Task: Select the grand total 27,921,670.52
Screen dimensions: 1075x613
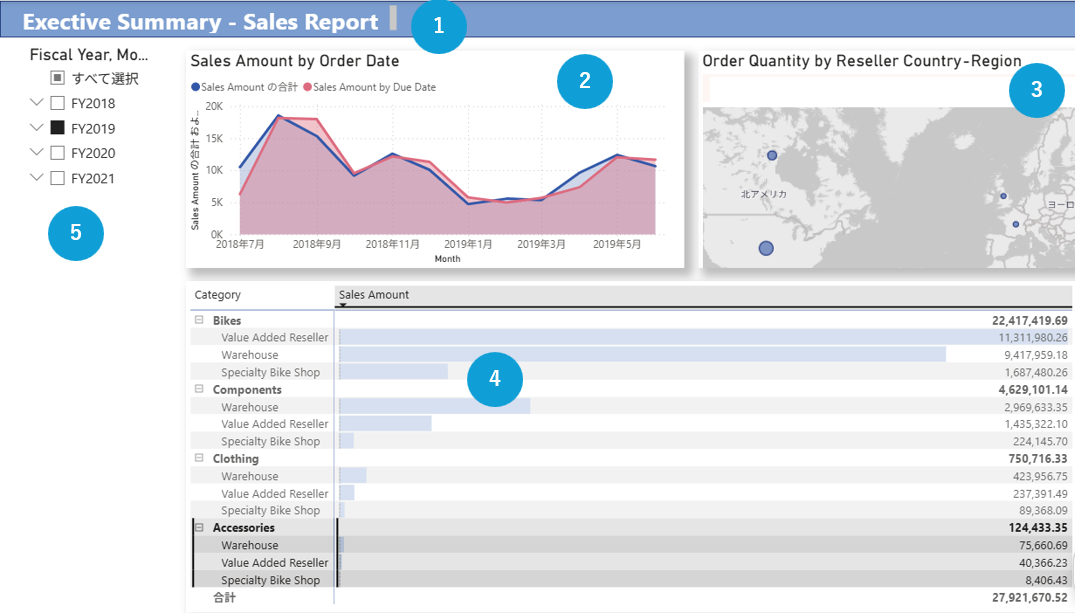Action: 1030,598
